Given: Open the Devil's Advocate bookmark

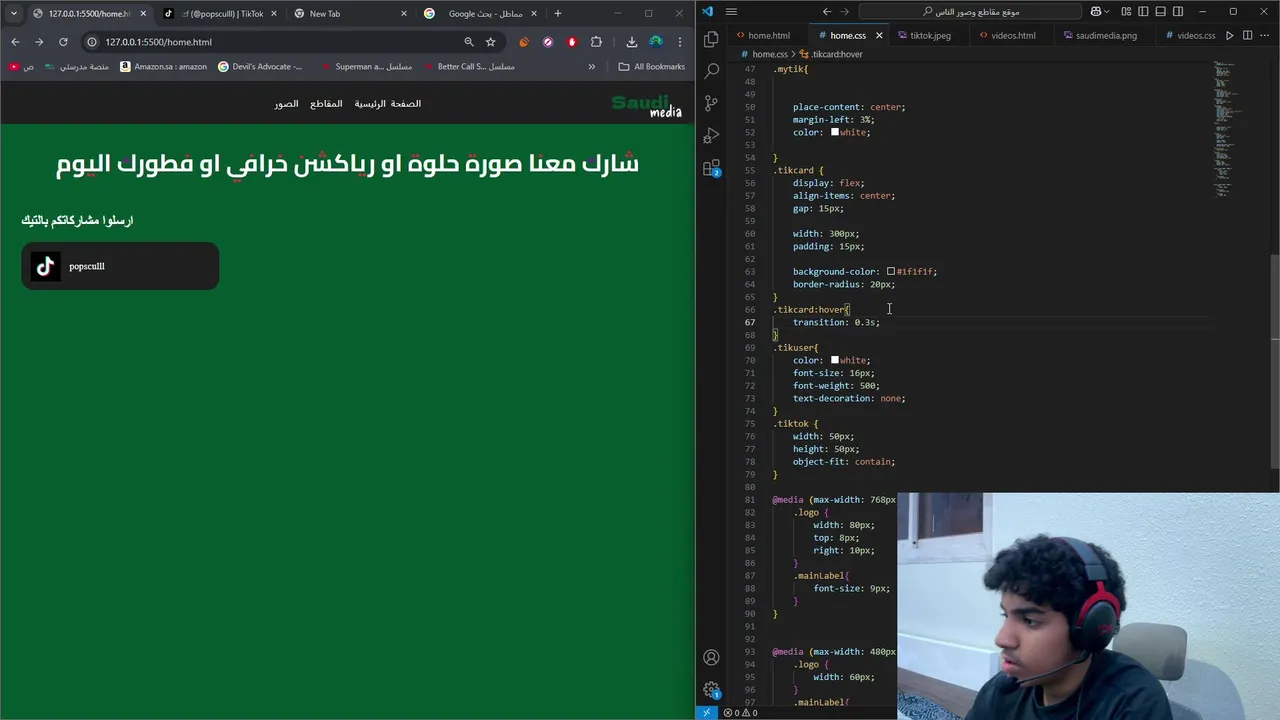Looking at the screenshot, I should pyautogui.click(x=260, y=66).
